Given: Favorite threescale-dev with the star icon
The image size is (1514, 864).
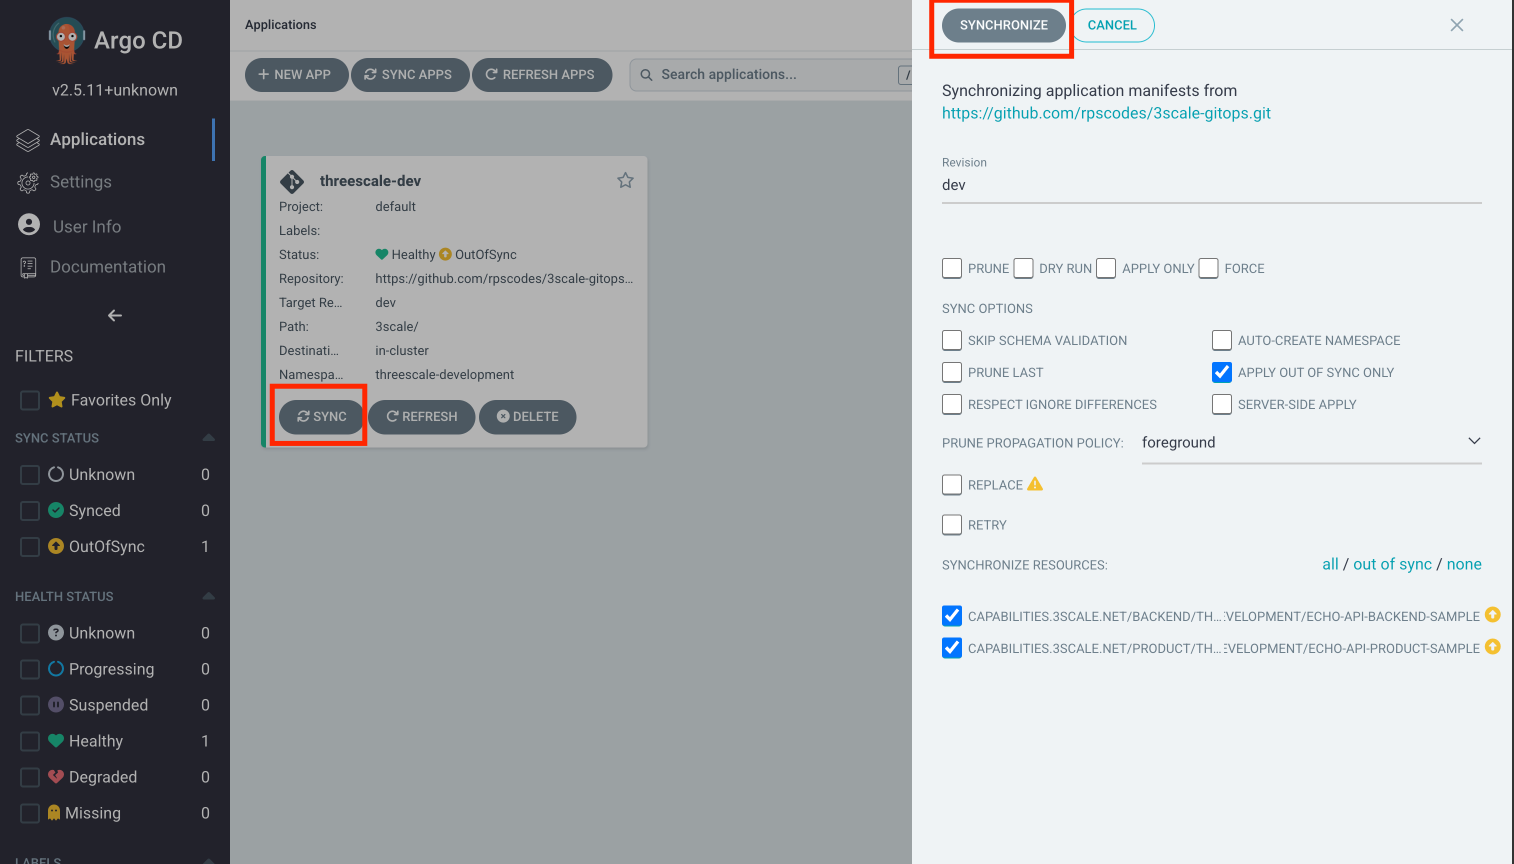Looking at the screenshot, I should pyautogui.click(x=625, y=180).
